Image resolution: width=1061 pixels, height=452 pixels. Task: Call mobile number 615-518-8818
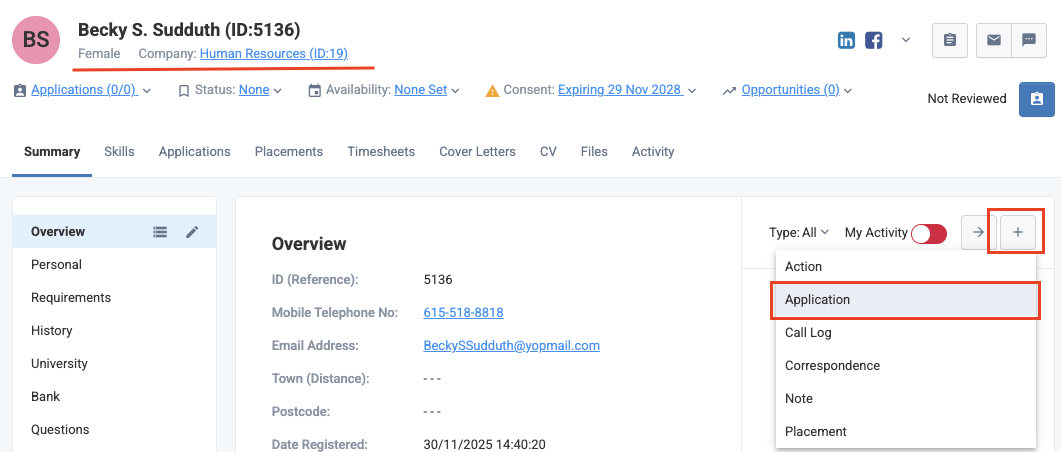point(464,313)
